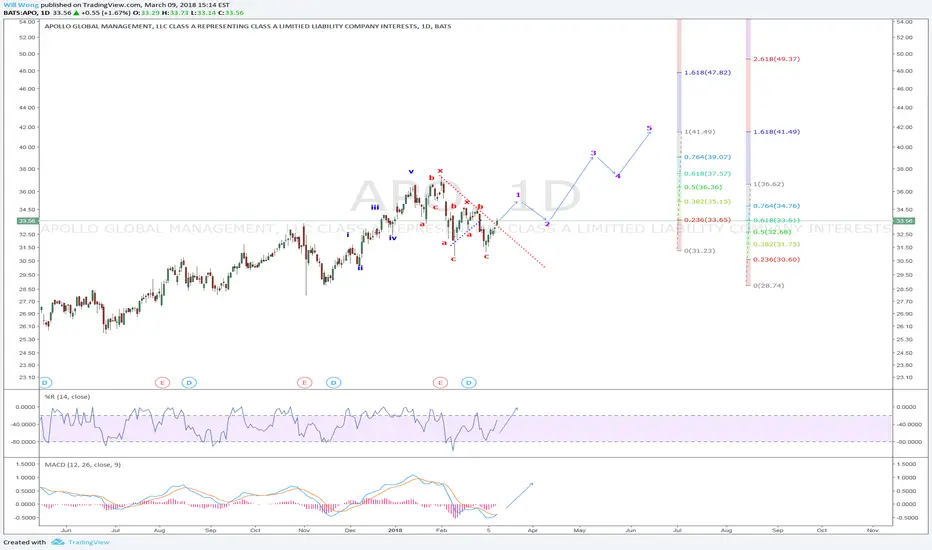Select Fibonacci label '1.618(47.82)'

pyautogui.click(x=707, y=73)
